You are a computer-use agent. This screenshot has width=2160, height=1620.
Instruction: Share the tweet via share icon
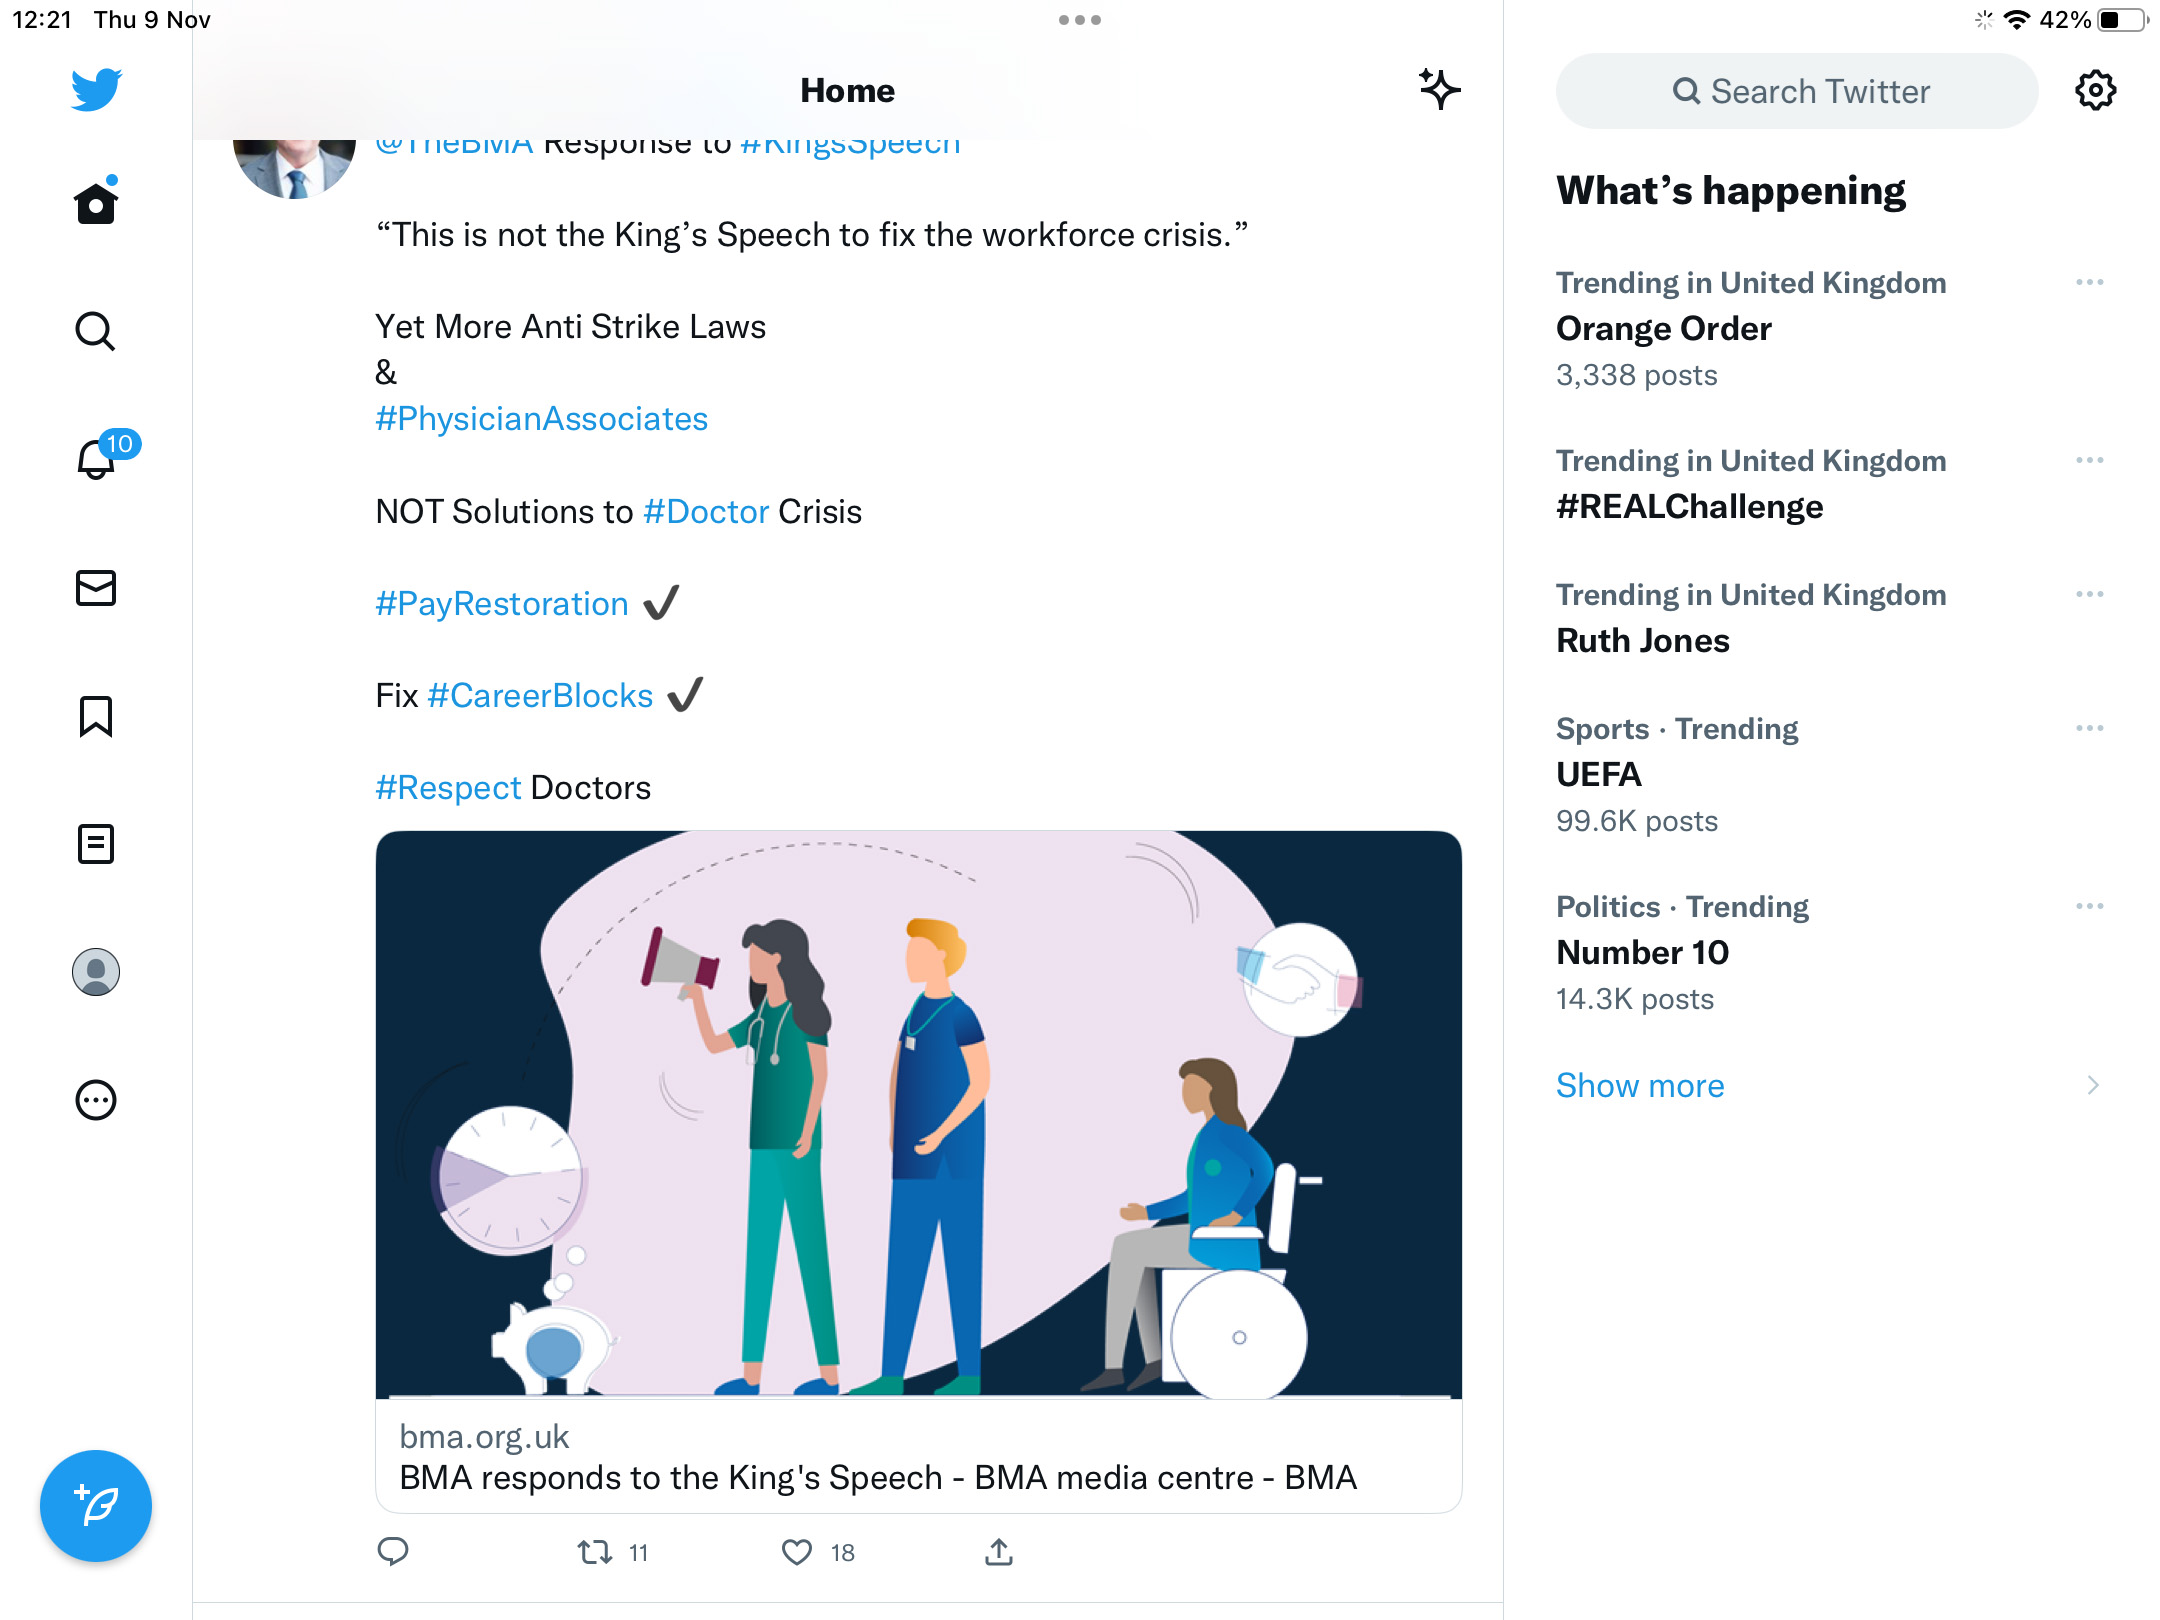click(x=999, y=1551)
